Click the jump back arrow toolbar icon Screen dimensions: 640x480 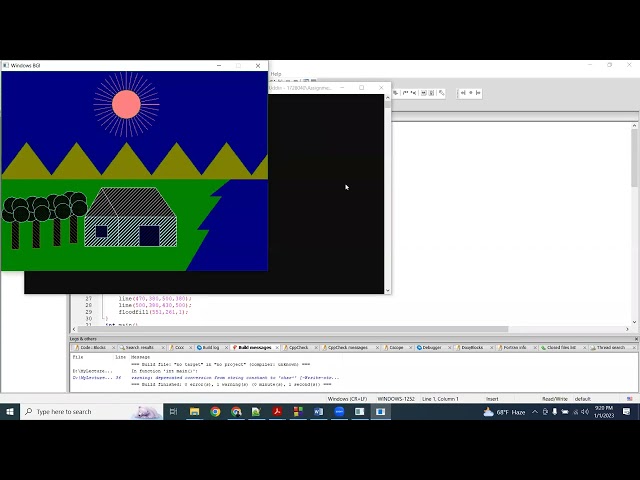coord(463,93)
